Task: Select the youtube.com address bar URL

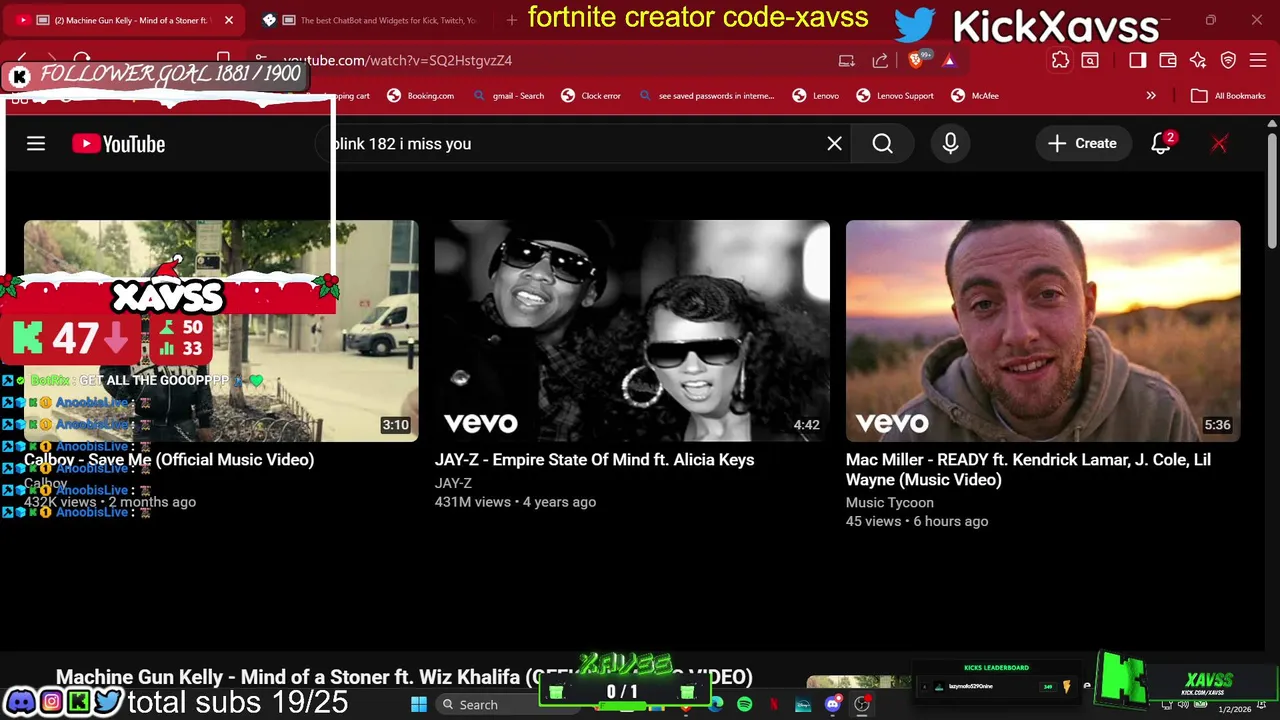Action: click(x=397, y=61)
